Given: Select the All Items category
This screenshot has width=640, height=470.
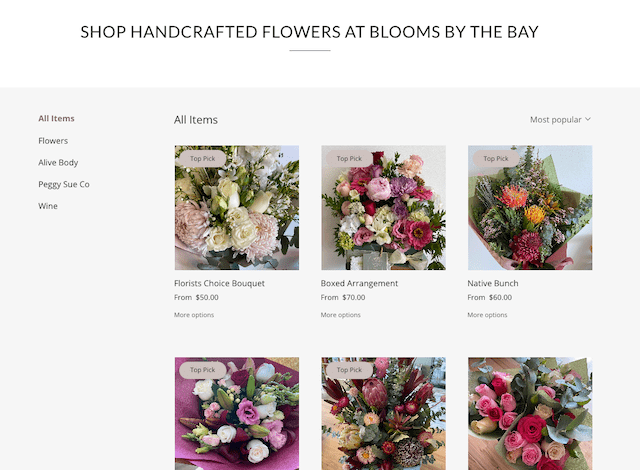Looking at the screenshot, I should (x=56, y=119).
